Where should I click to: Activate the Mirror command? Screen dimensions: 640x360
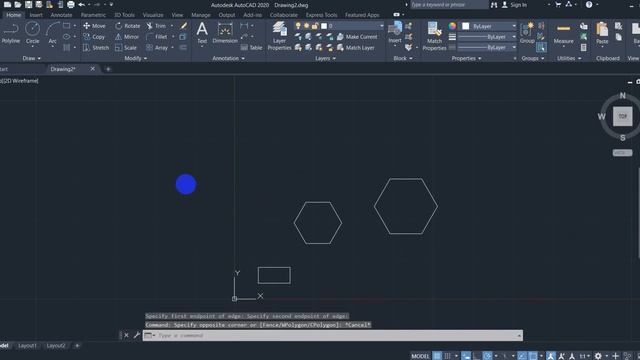click(127, 37)
